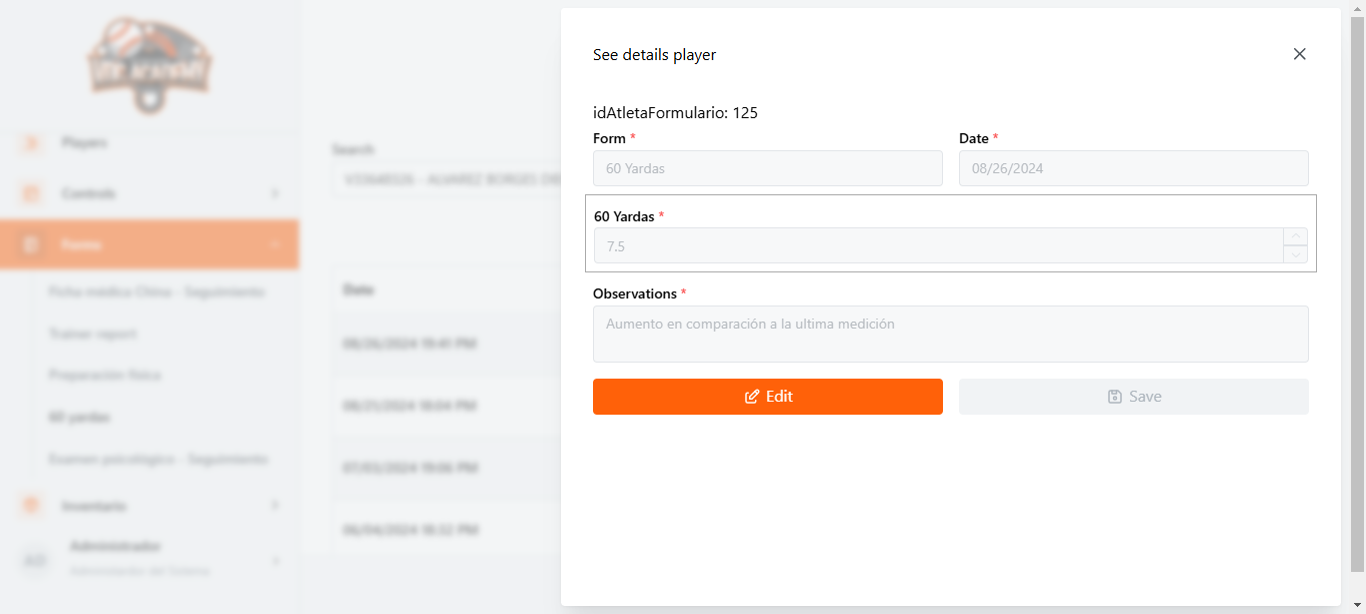Click the floppy disk Save icon
The width and height of the screenshot is (1366, 614).
pyautogui.click(x=1115, y=396)
